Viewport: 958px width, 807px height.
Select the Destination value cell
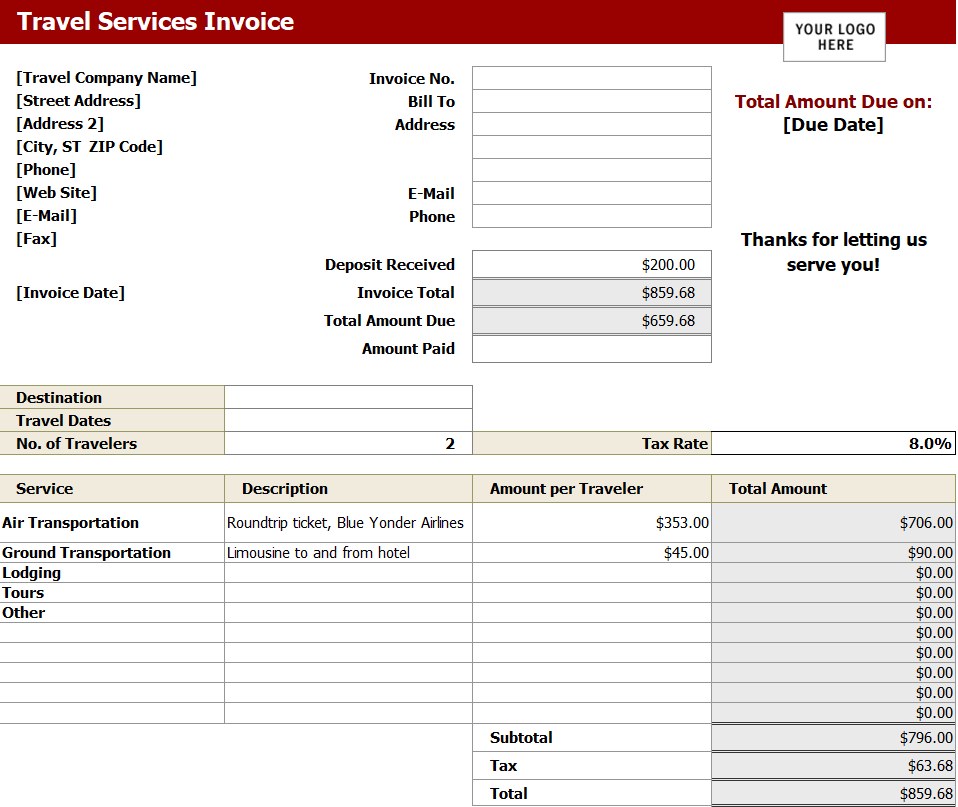(x=348, y=397)
